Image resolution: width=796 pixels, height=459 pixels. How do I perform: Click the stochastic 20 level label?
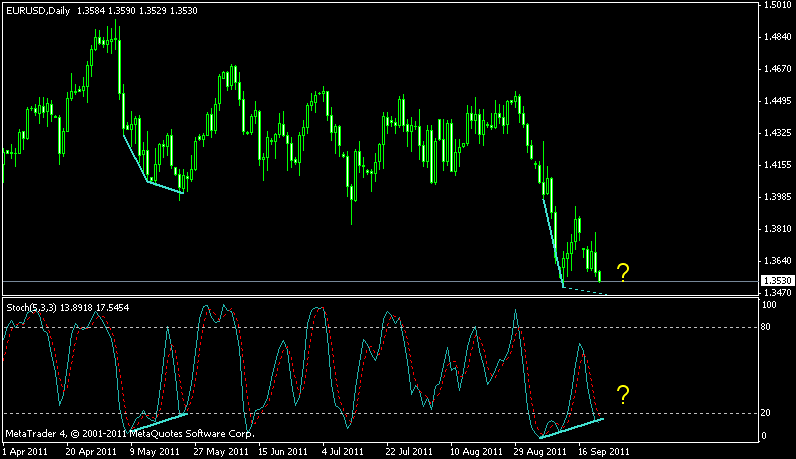[x=766, y=413]
